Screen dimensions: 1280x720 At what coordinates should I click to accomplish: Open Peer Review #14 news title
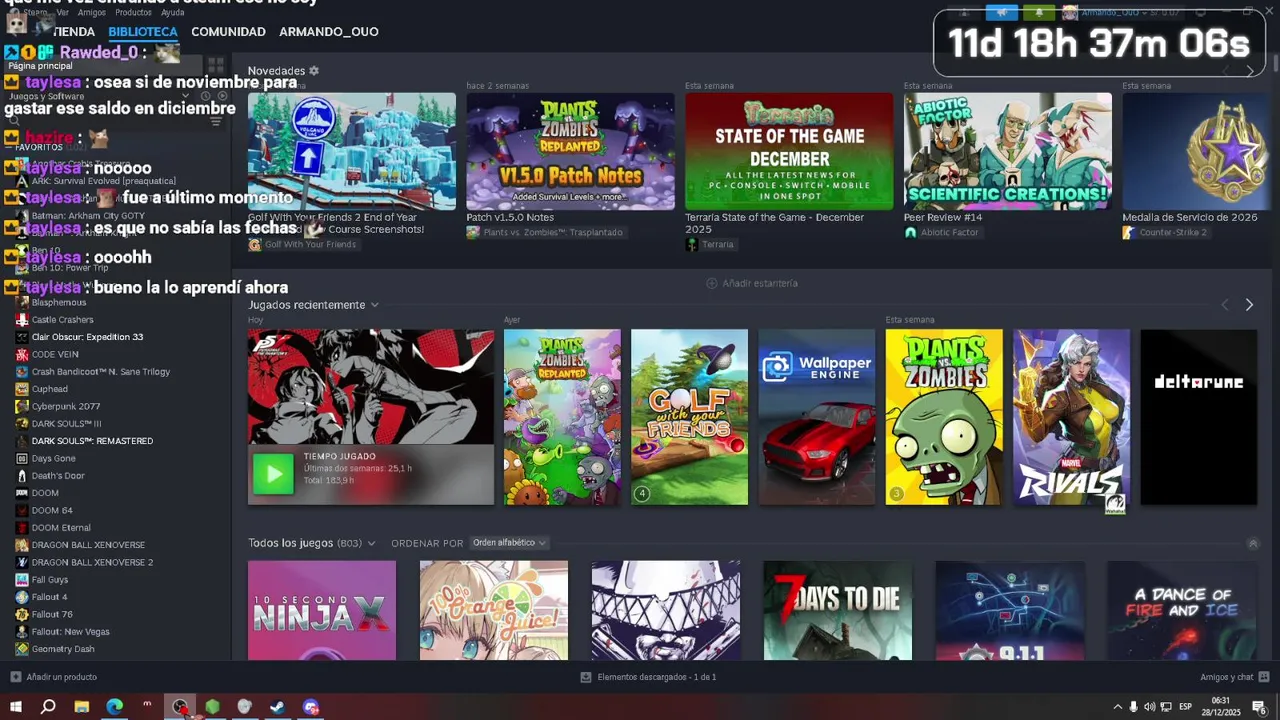coord(943,217)
